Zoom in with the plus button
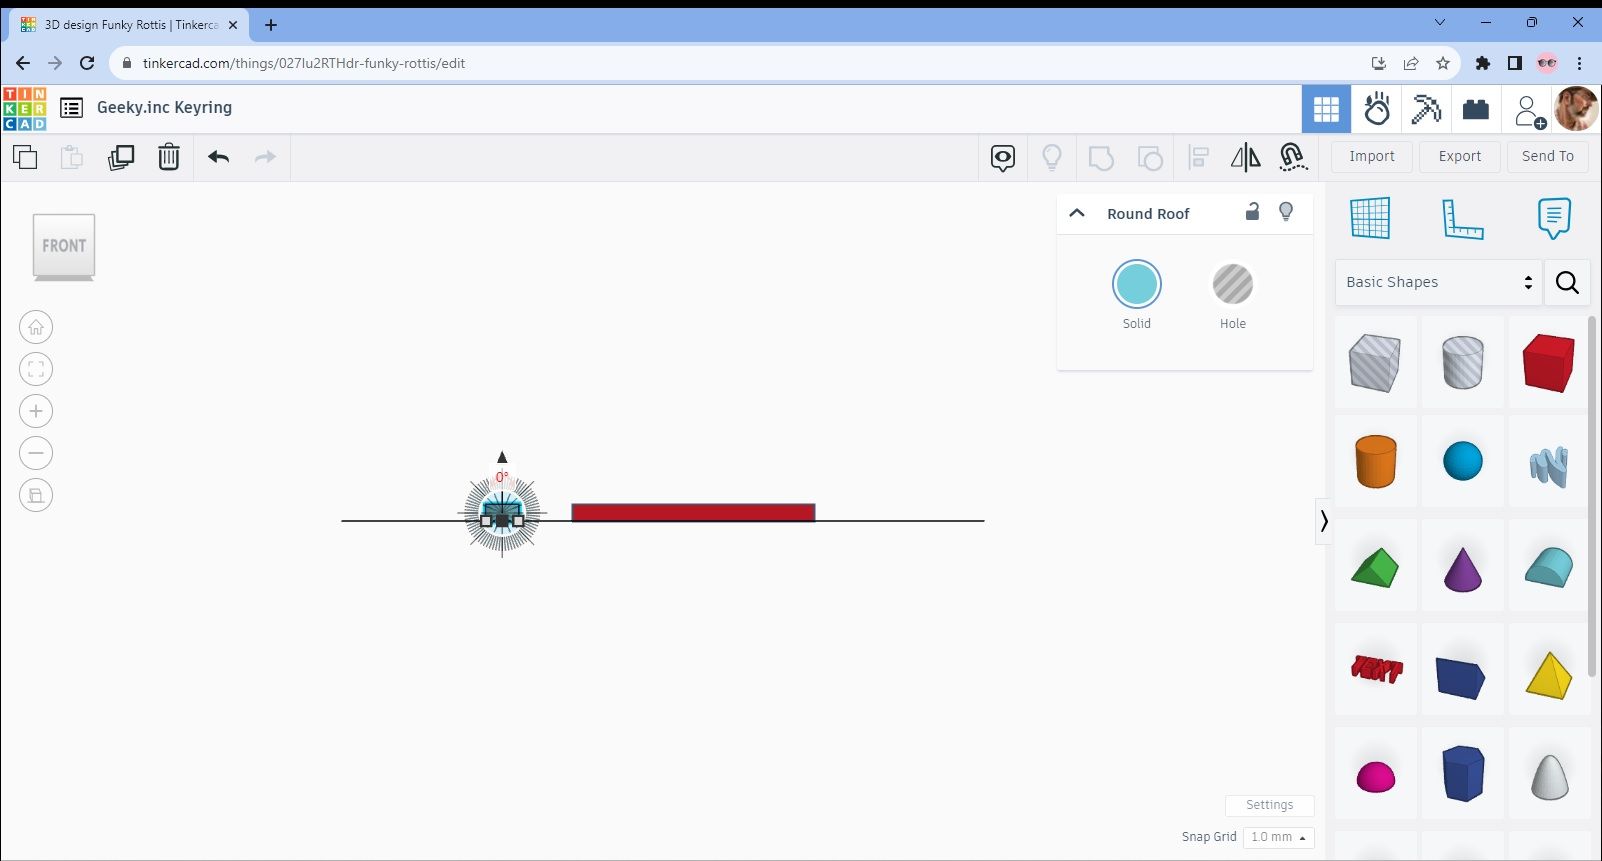This screenshot has width=1602, height=861. (36, 411)
